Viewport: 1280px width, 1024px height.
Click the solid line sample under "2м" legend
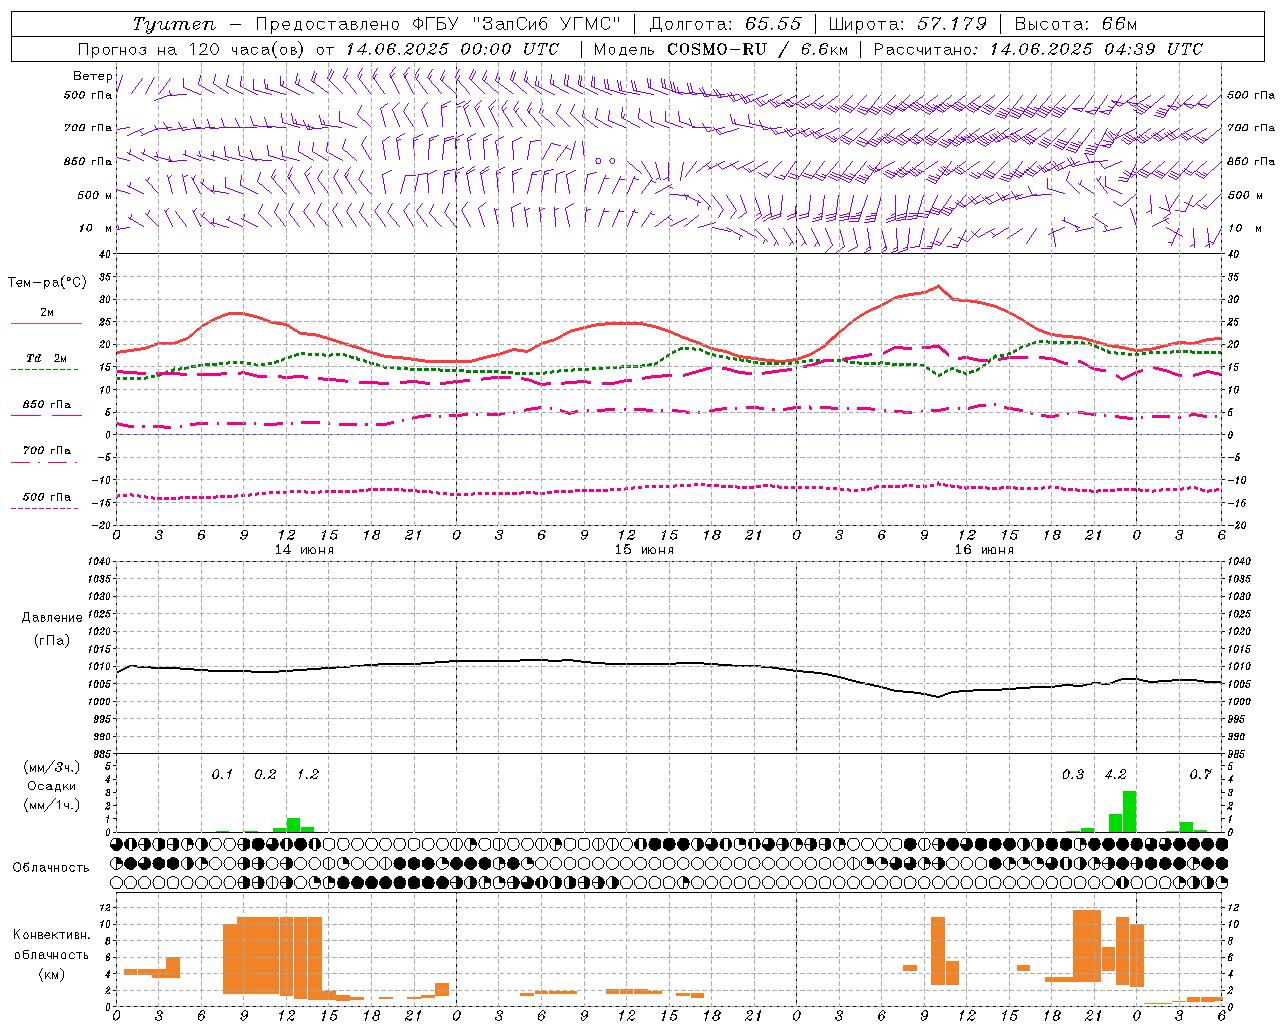46,323
